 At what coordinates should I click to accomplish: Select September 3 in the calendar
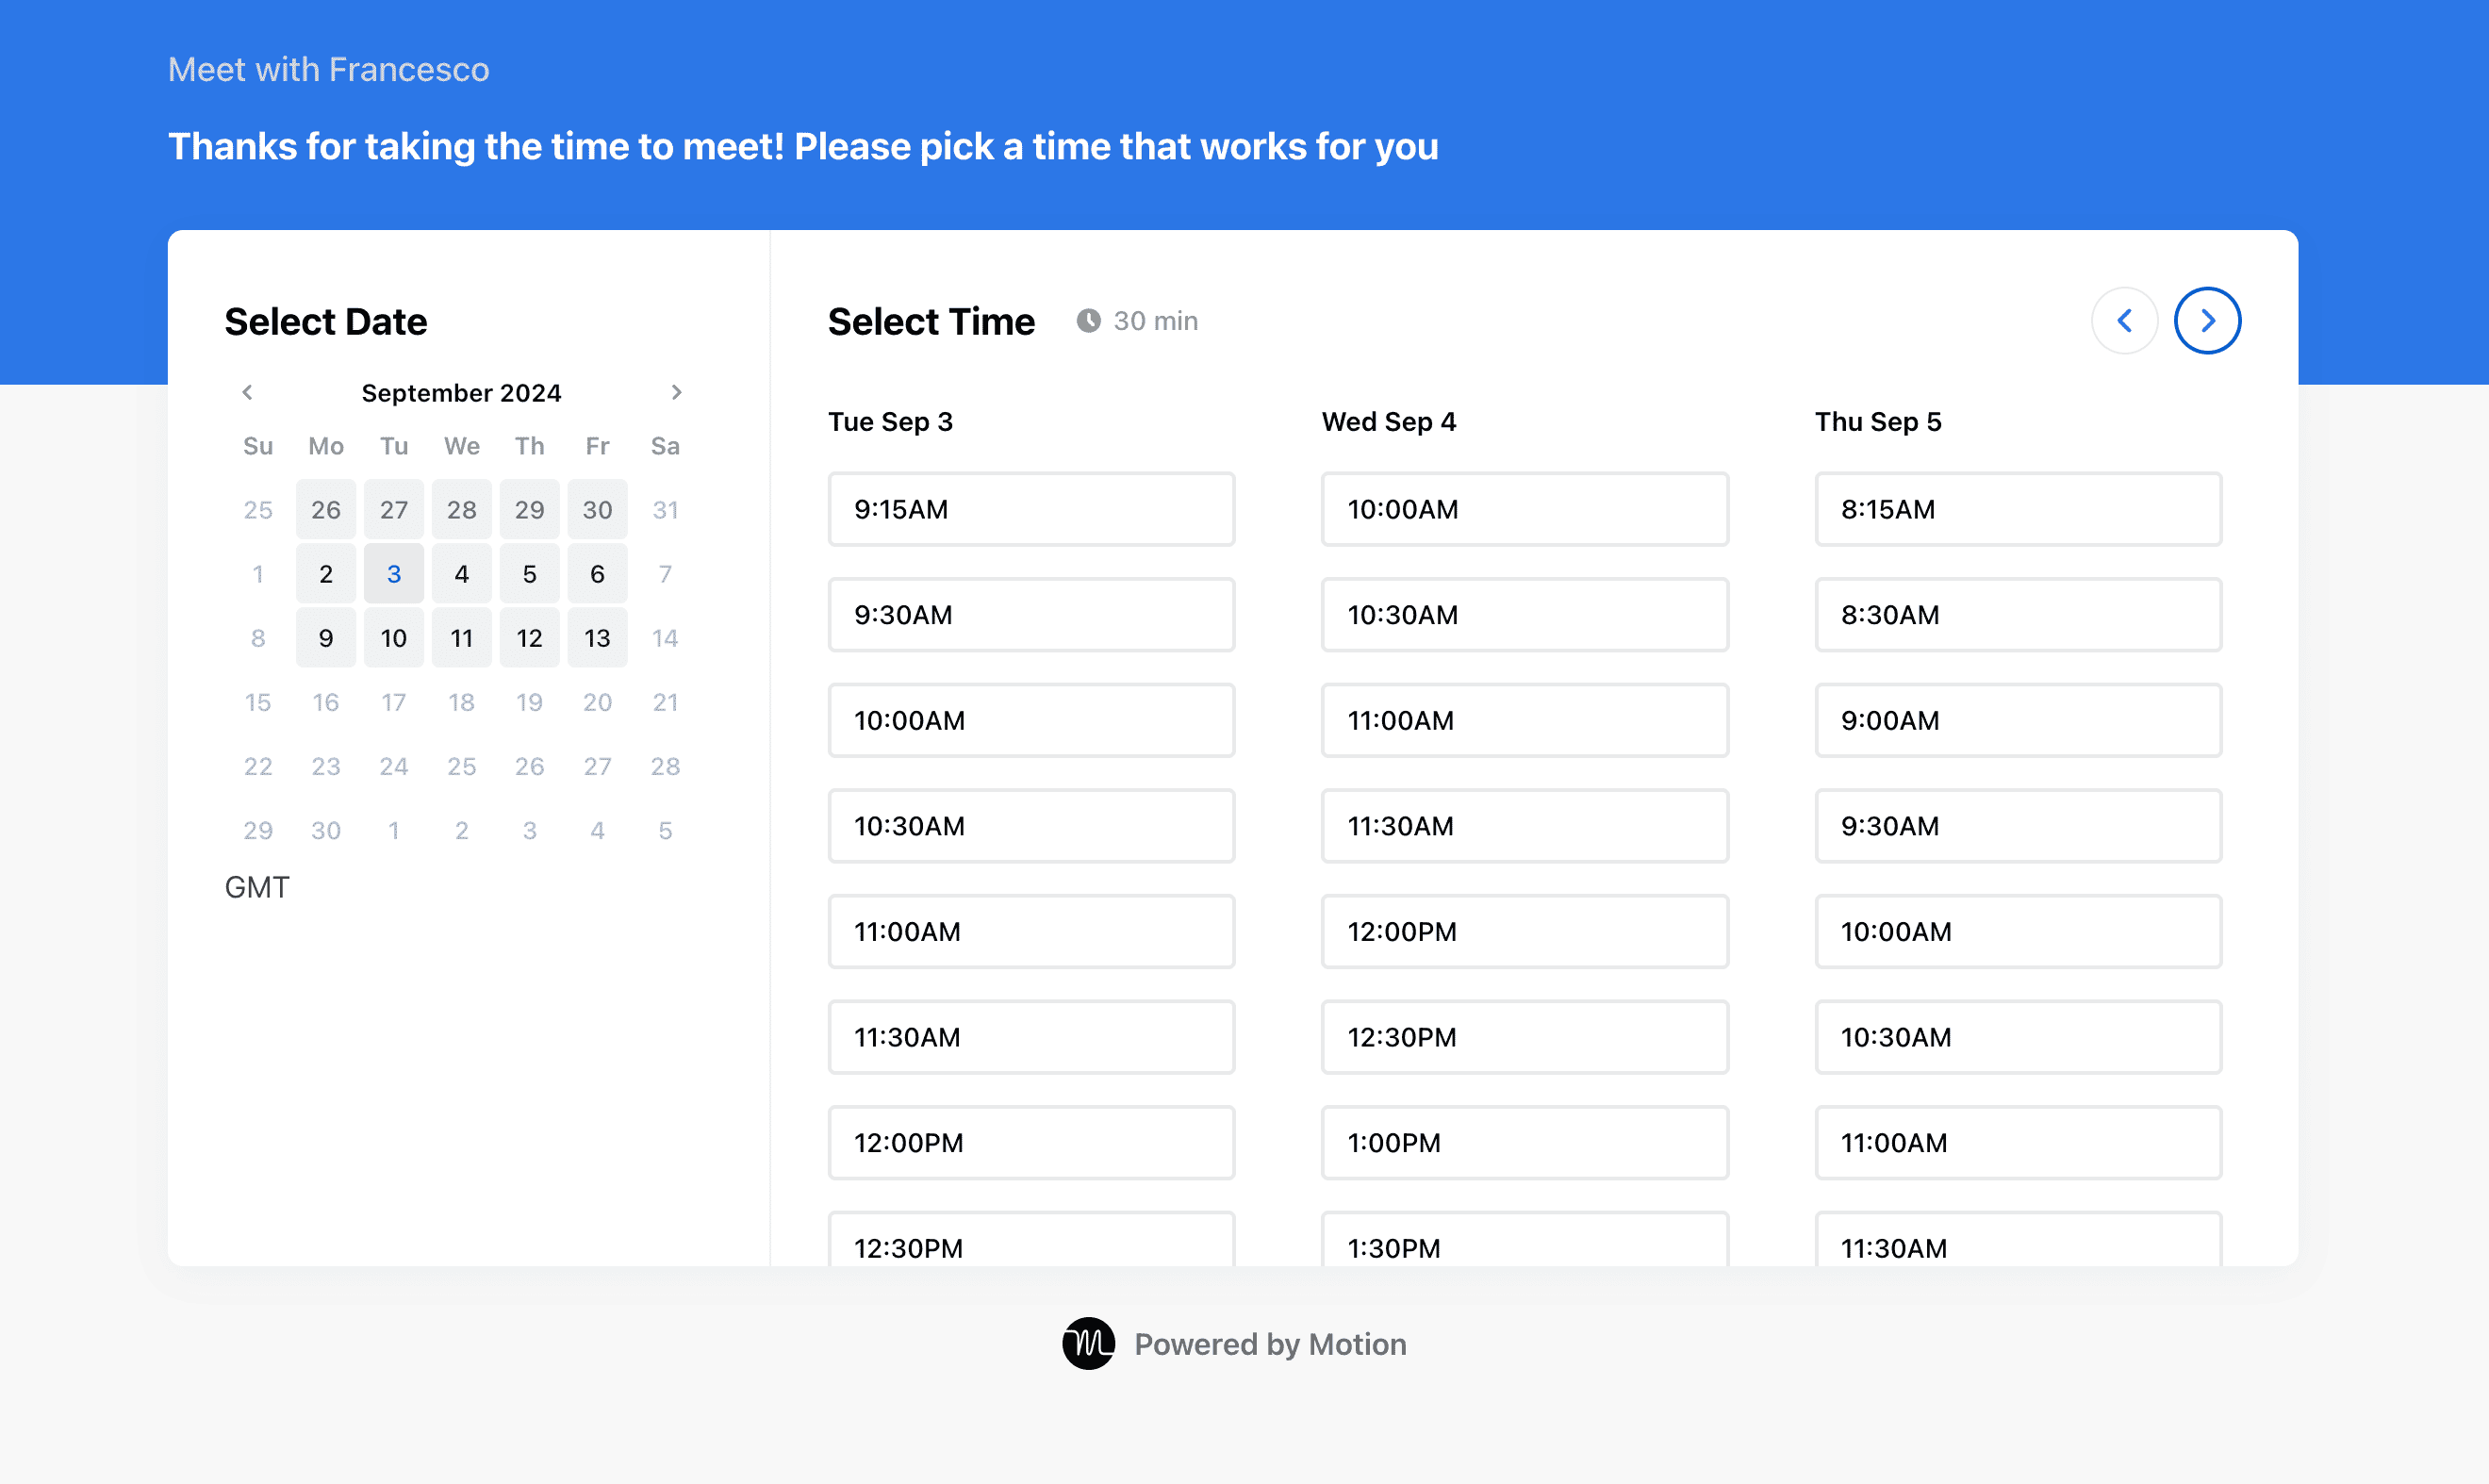pos(393,573)
